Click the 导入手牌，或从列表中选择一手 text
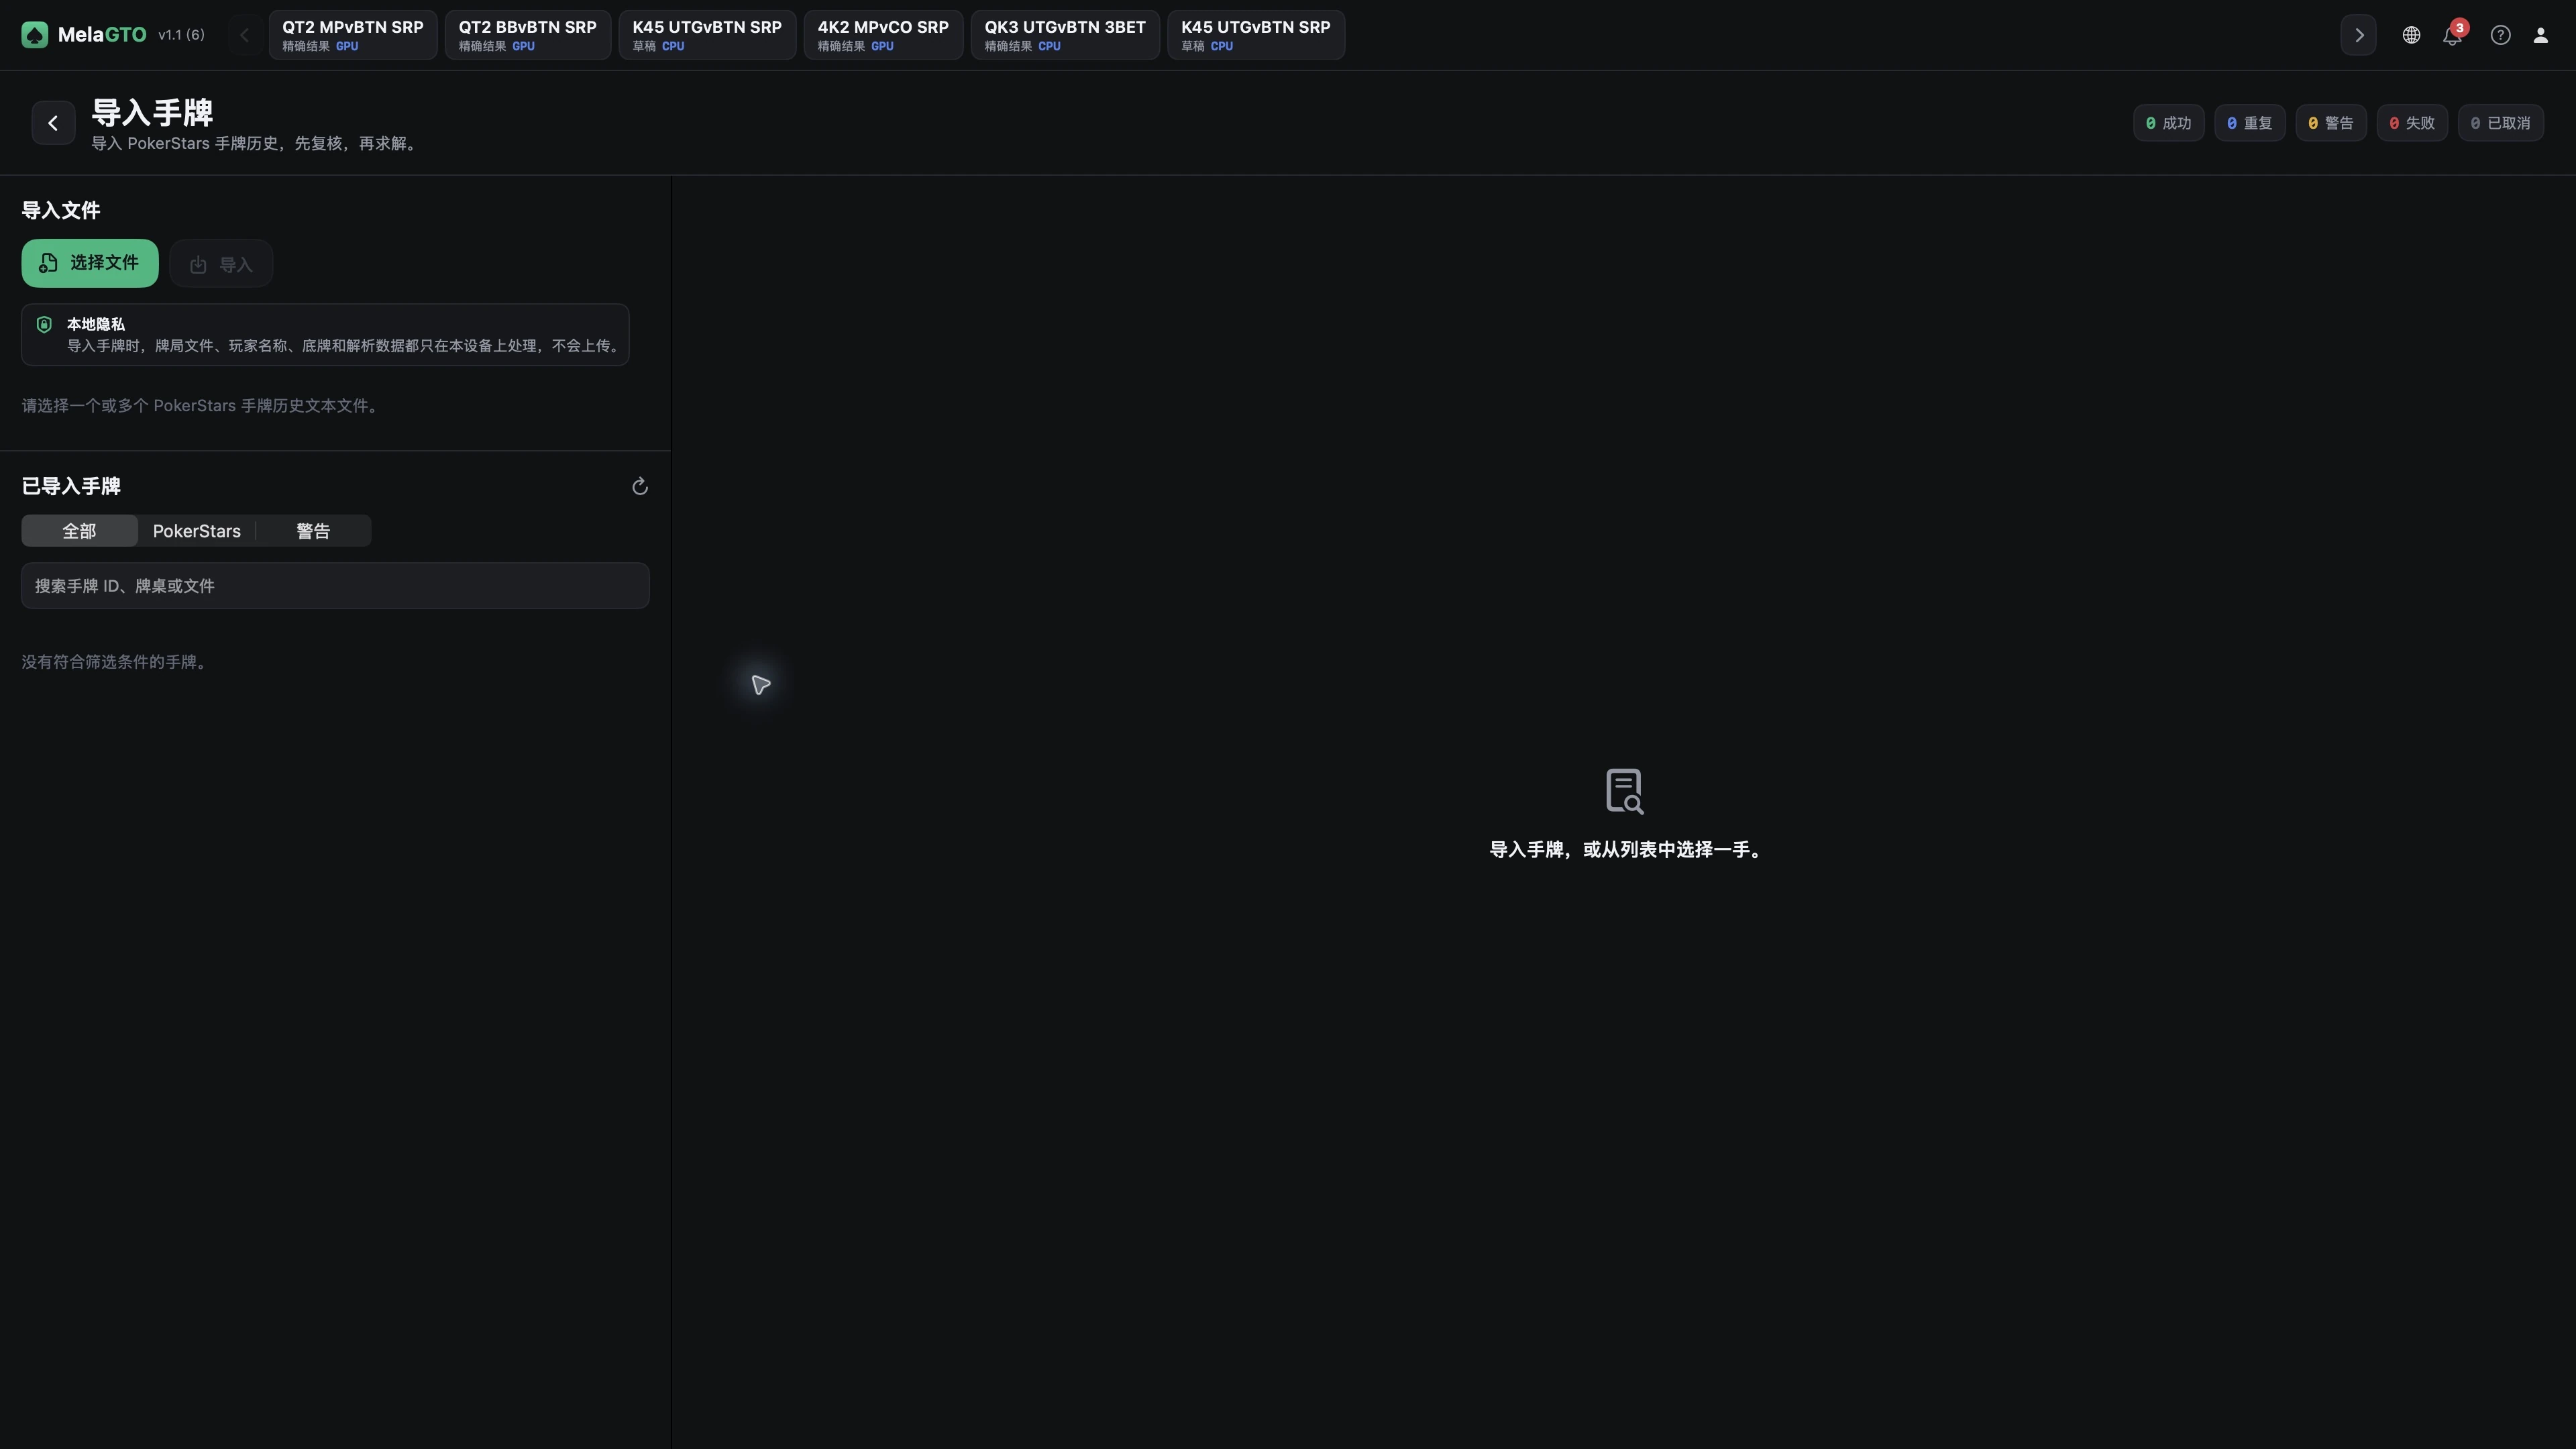Viewport: 2576px width, 1449px height. click(1626, 850)
